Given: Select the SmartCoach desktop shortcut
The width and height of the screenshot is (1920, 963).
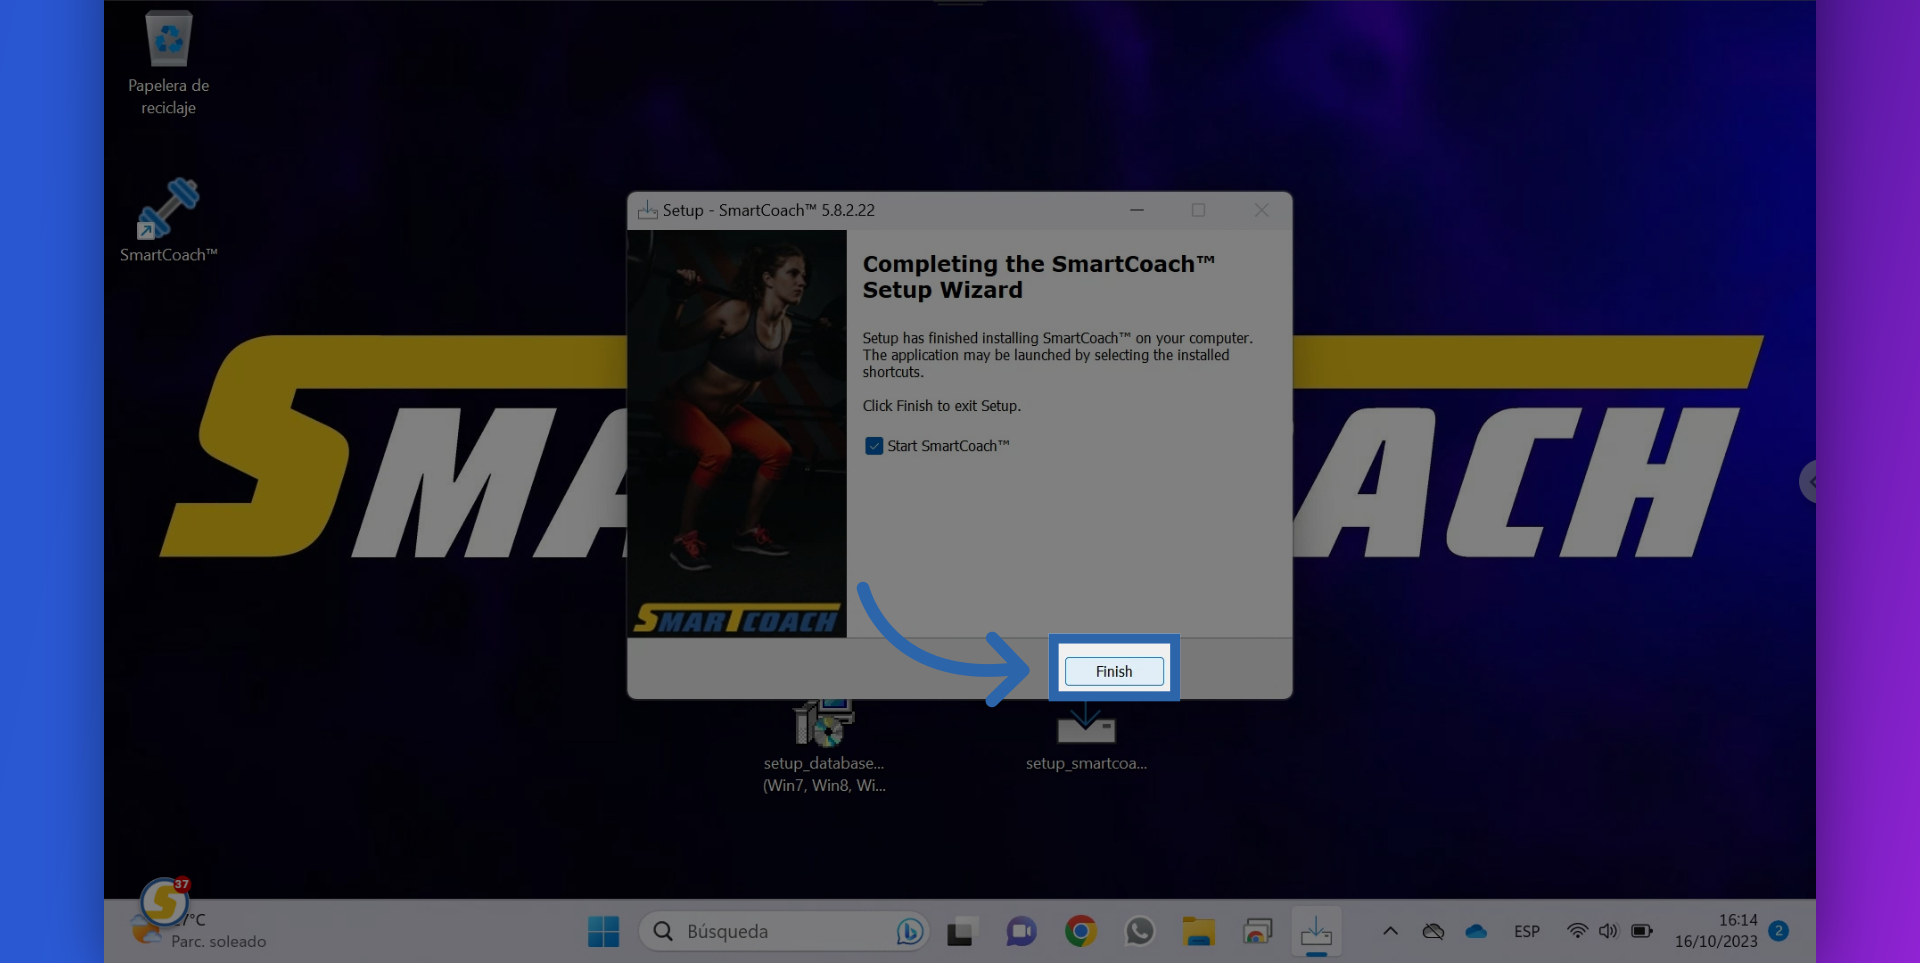Looking at the screenshot, I should pos(168,221).
